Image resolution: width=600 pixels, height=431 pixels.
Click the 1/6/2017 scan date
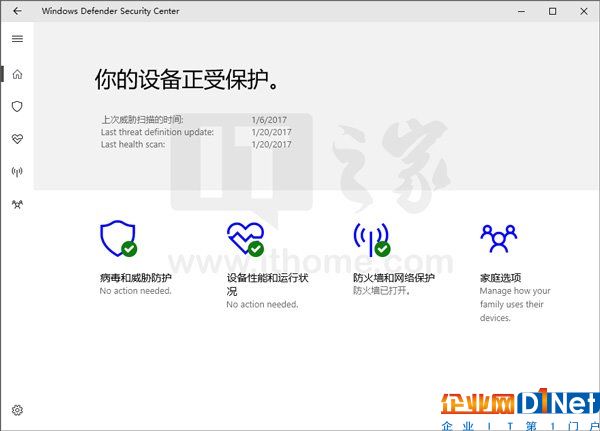click(x=269, y=120)
